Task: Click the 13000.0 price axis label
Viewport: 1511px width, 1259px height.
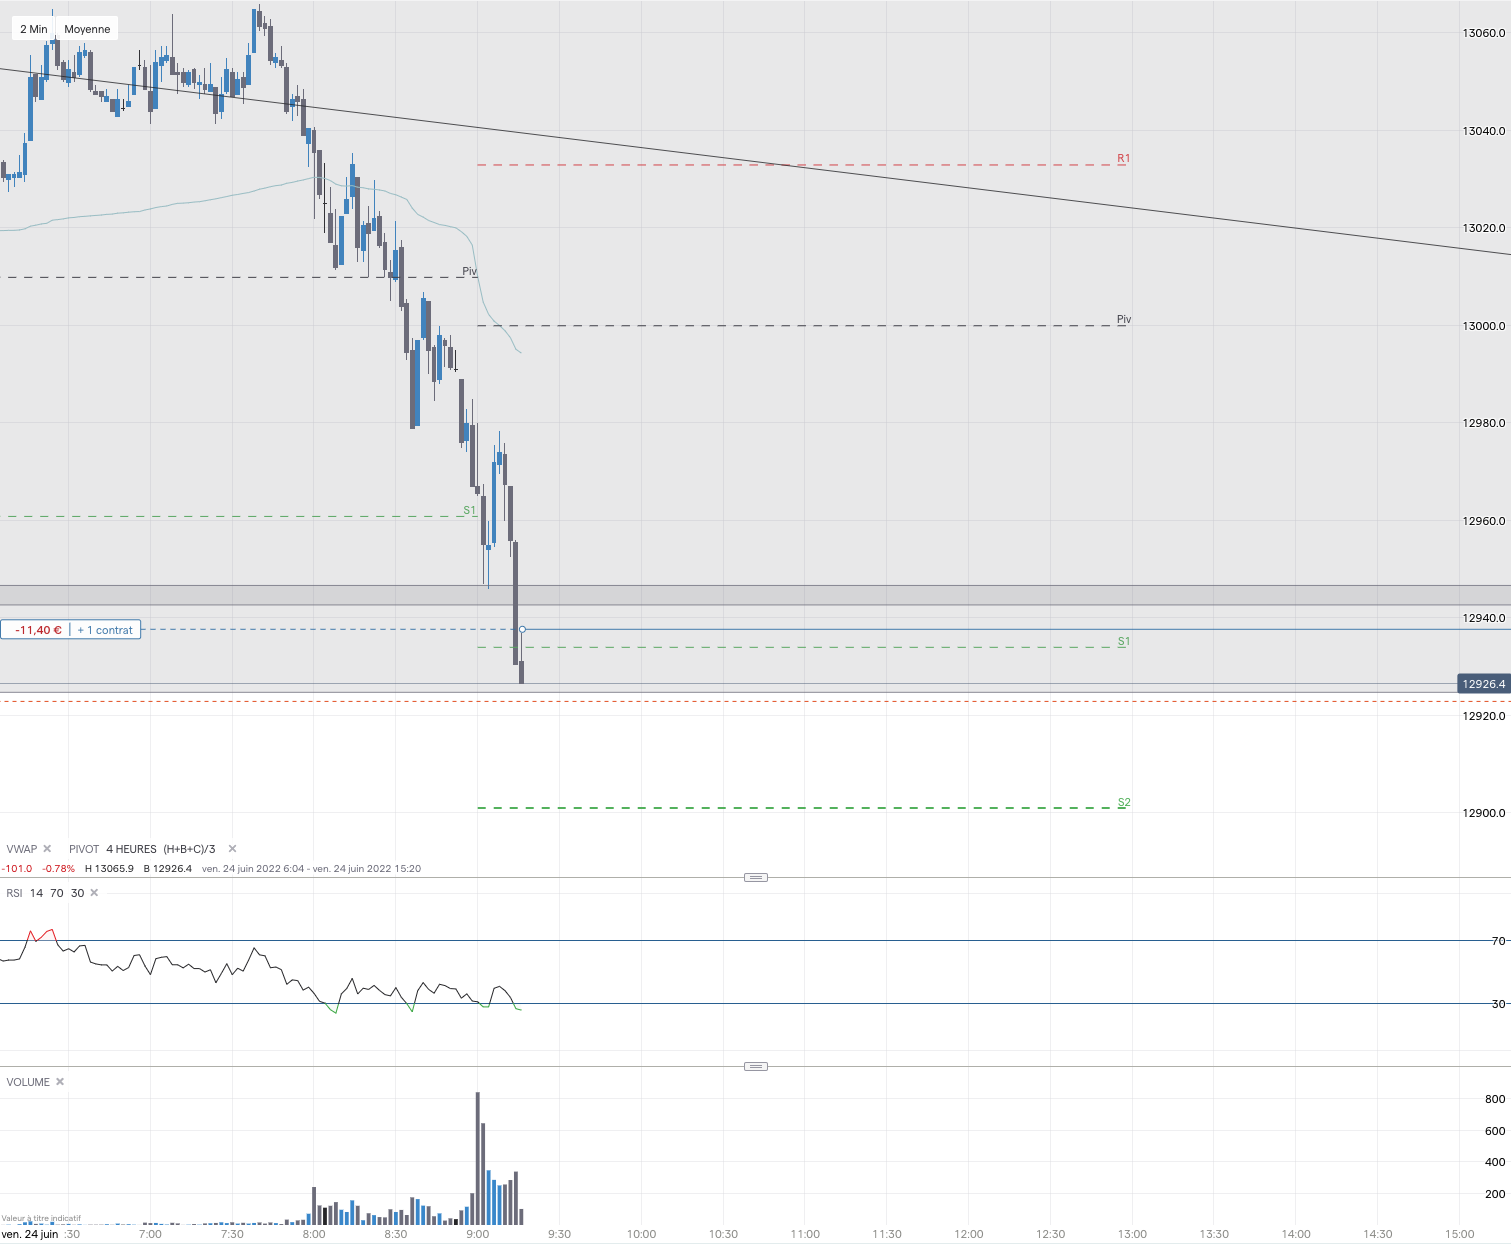Action: (1483, 326)
